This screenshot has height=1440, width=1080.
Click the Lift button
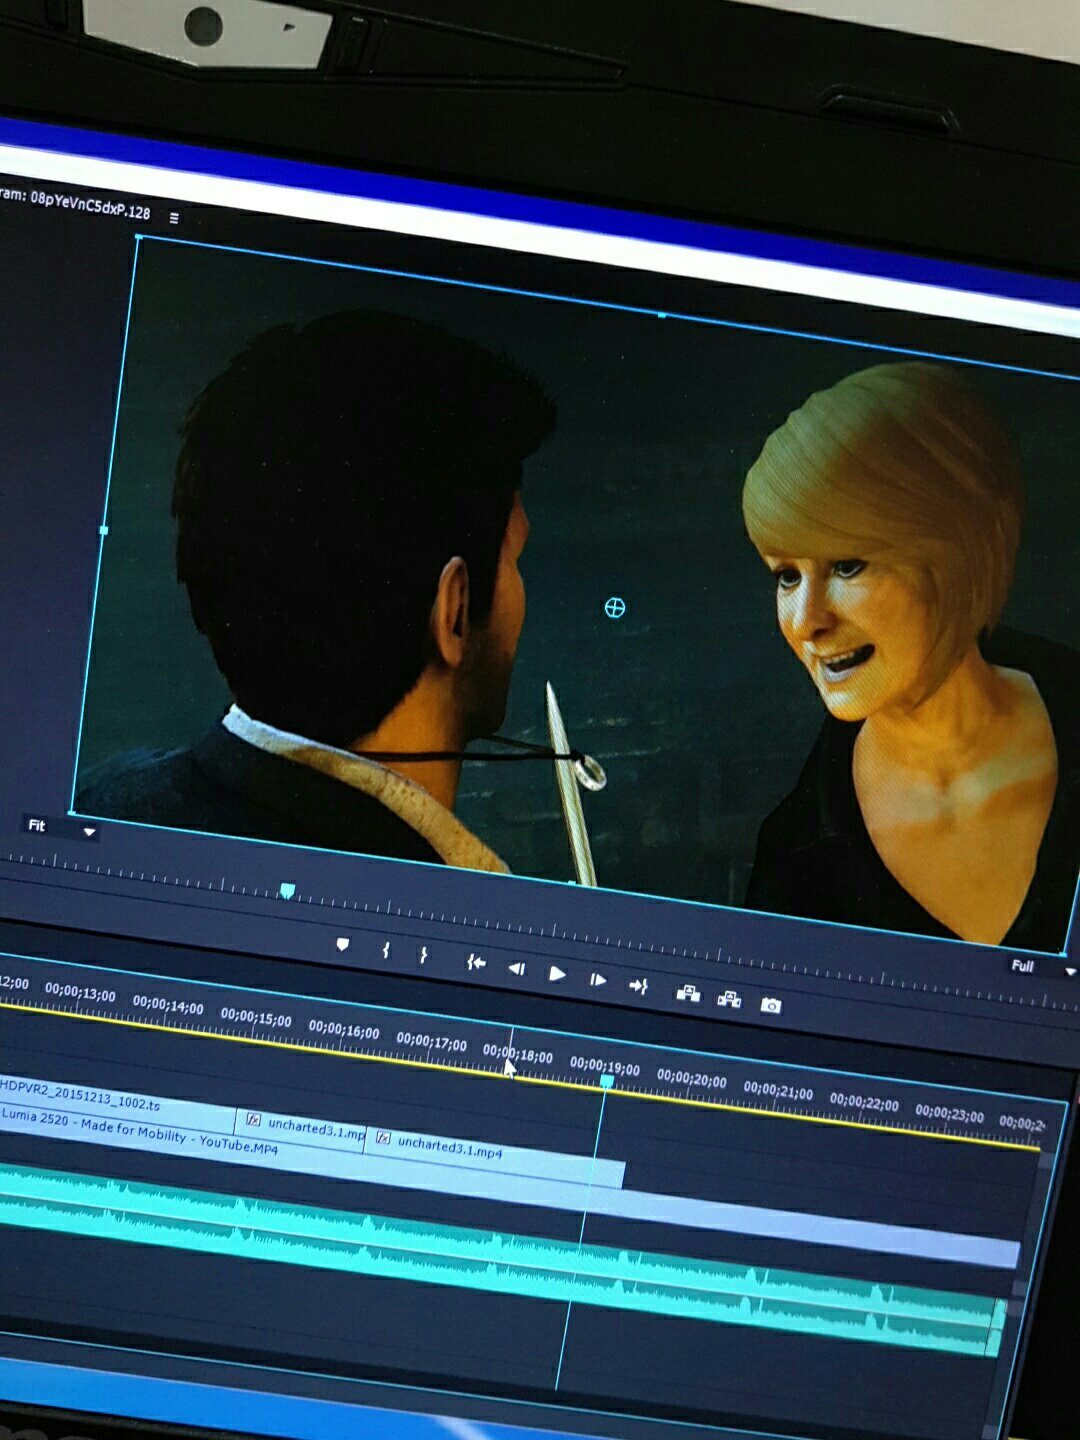pos(688,993)
